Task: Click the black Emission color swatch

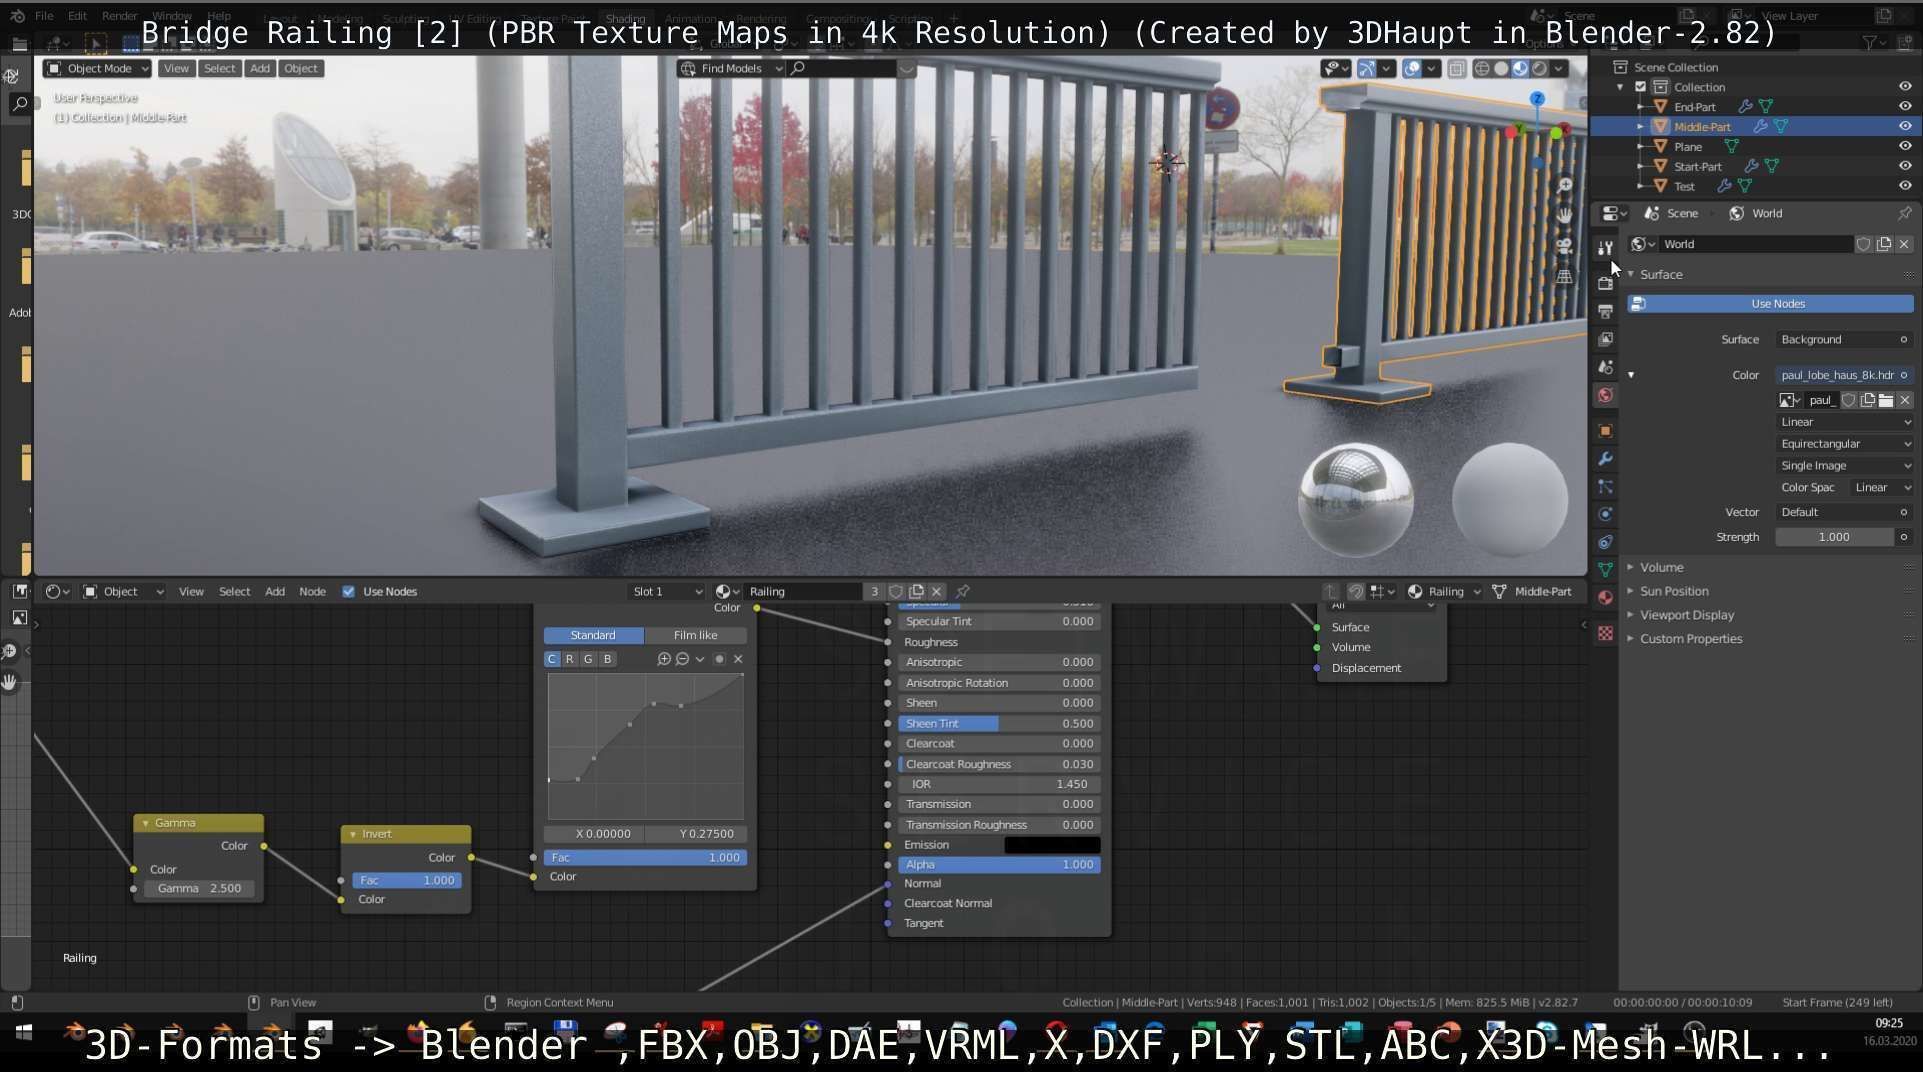Action: pyautogui.click(x=1052, y=845)
